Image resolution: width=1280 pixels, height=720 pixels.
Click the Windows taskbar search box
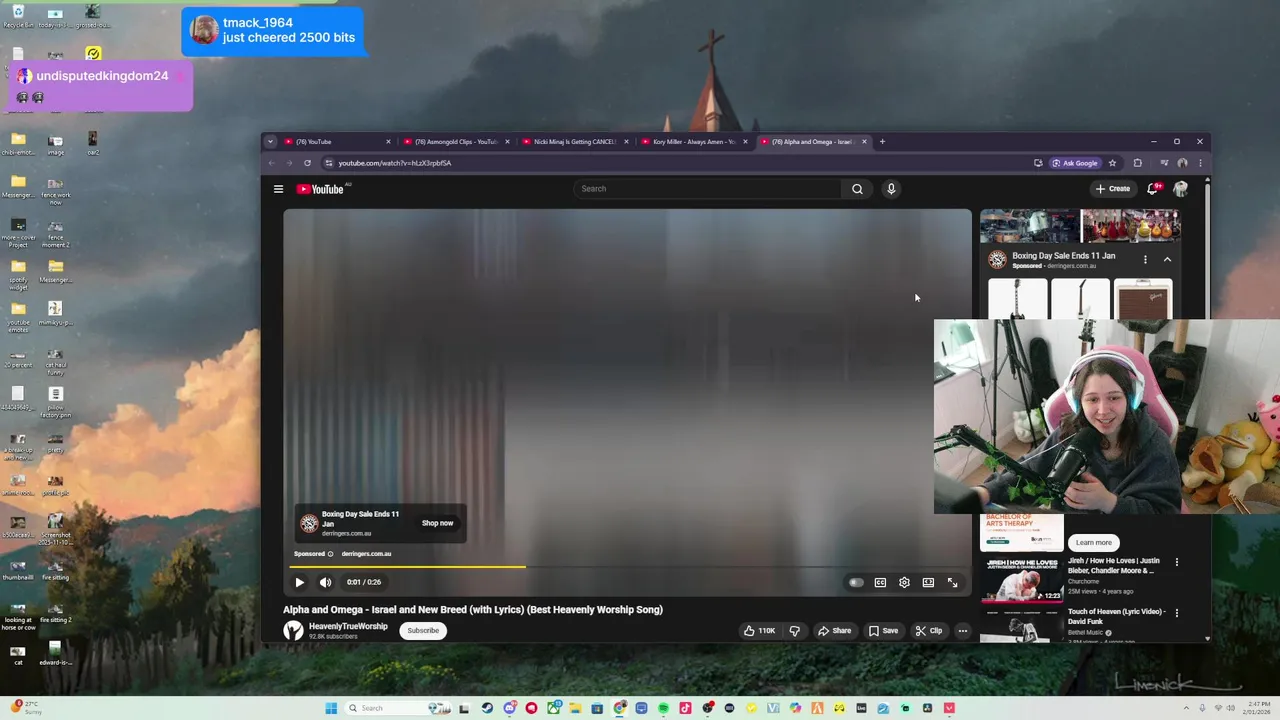pos(399,708)
